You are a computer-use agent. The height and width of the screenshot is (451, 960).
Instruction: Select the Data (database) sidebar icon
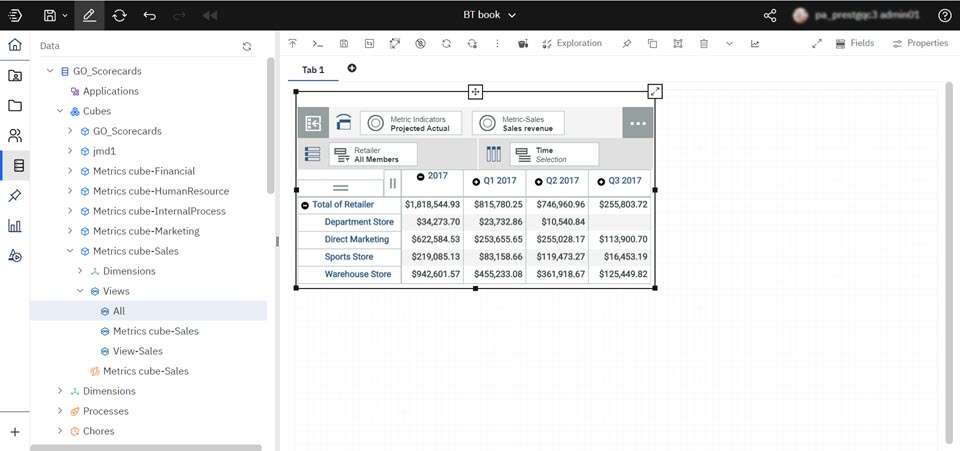19,165
